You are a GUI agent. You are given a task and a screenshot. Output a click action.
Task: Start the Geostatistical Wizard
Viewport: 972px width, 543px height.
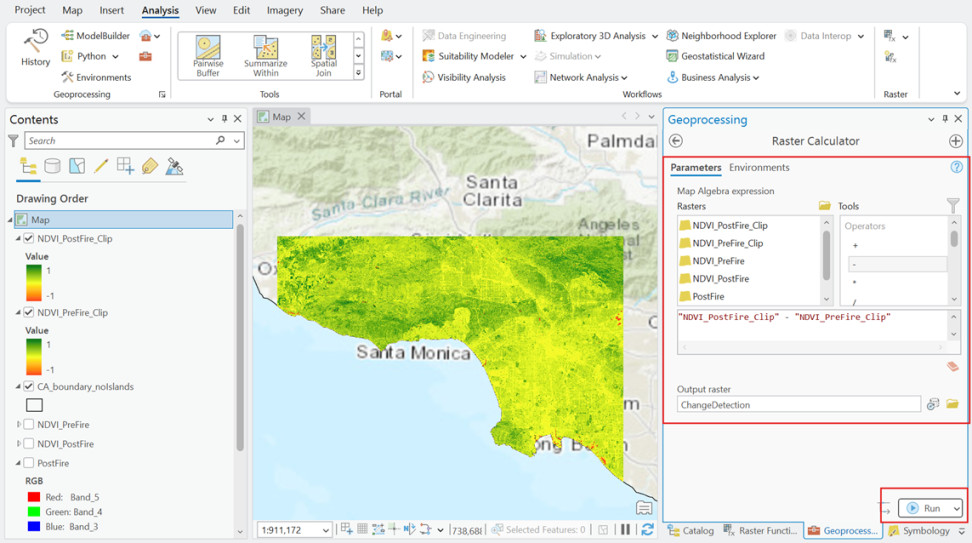pos(715,56)
